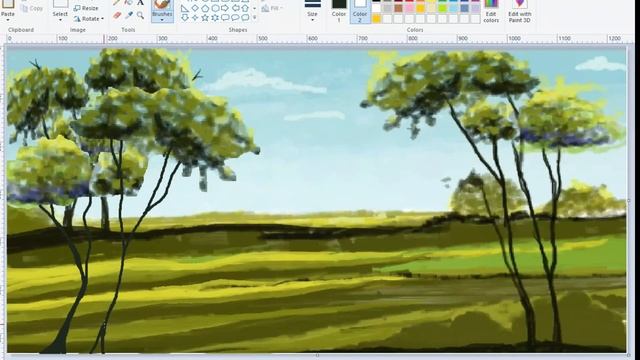Choose the diamond shape
640x360 pixels.
pos(195,8)
